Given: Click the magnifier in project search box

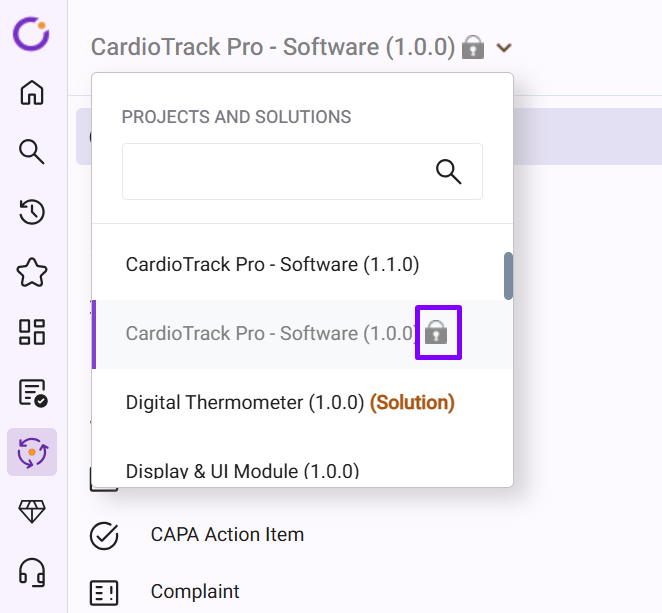Looking at the screenshot, I should (449, 171).
